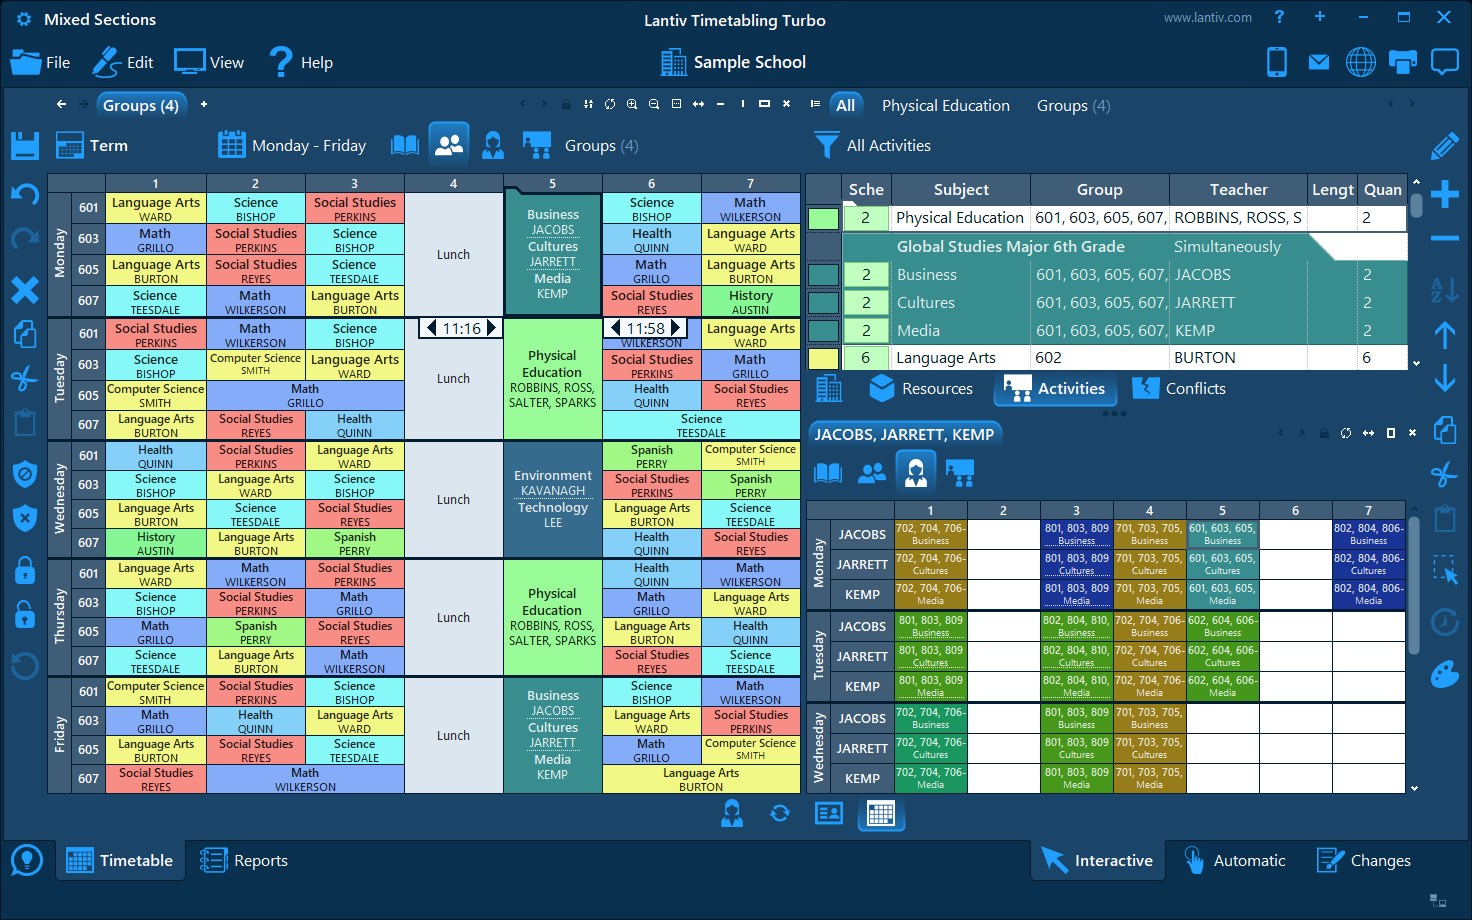Click the large X delete icon in left sidebar
The width and height of the screenshot is (1472, 920).
[x=25, y=290]
